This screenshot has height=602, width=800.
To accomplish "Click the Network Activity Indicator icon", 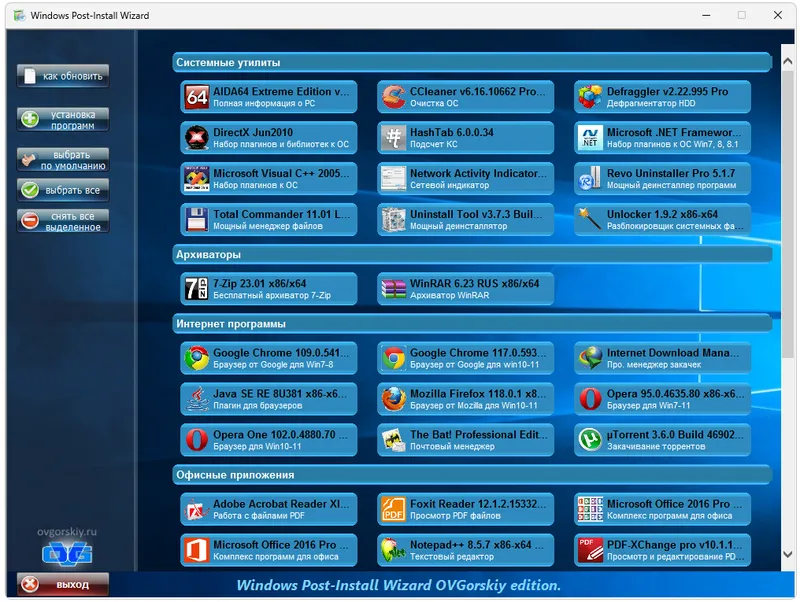I will coord(393,179).
